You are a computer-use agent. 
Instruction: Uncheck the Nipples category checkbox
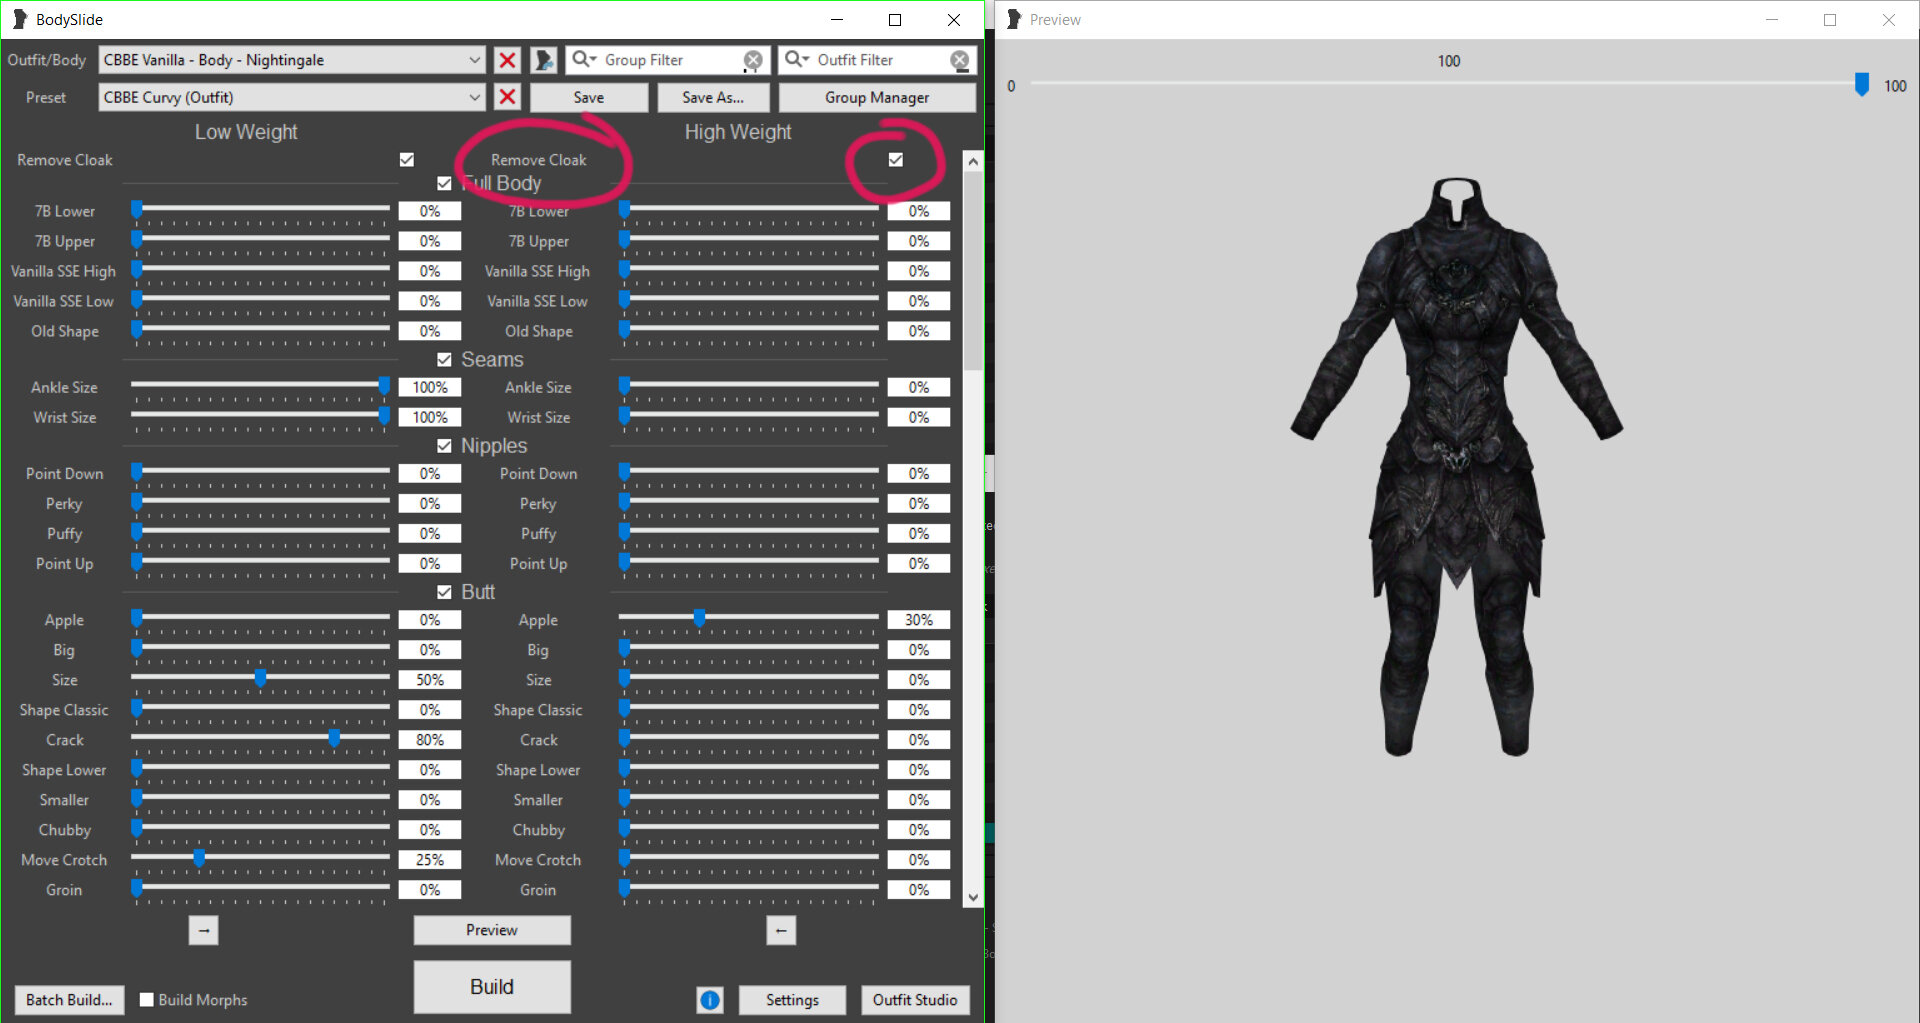click(444, 446)
